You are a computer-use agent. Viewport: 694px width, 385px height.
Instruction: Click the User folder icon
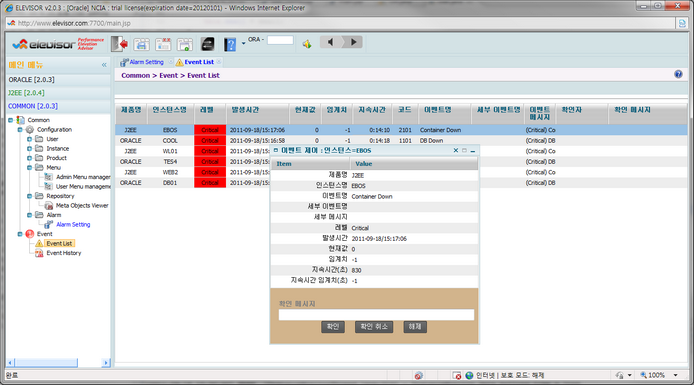click(39, 139)
